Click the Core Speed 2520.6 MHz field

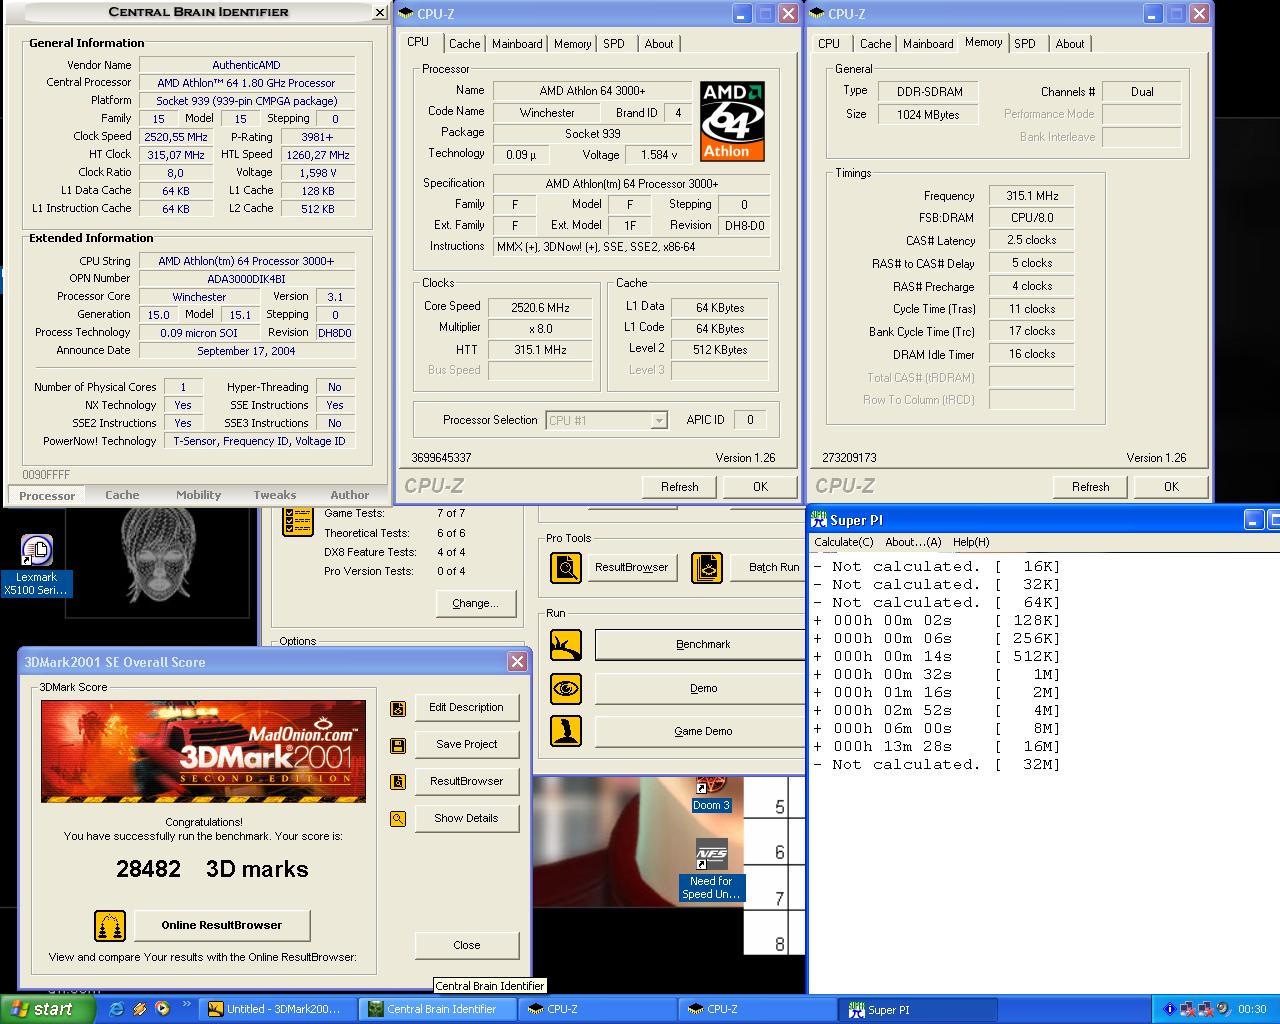(x=540, y=308)
